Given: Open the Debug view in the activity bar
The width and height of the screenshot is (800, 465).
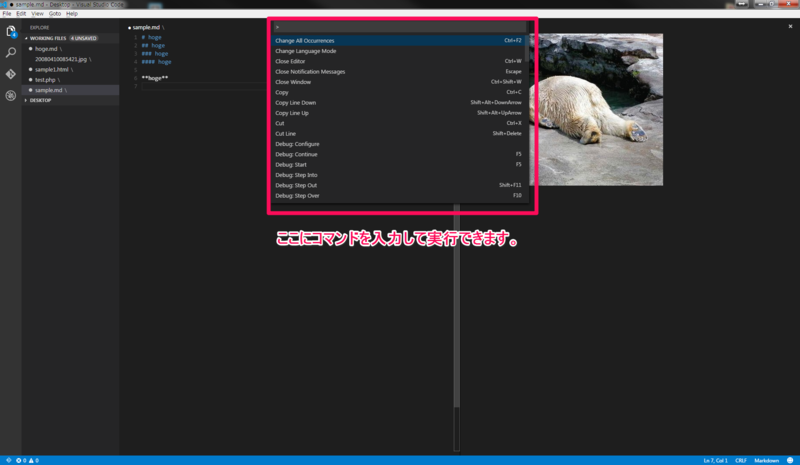Looking at the screenshot, I should (x=11, y=95).
